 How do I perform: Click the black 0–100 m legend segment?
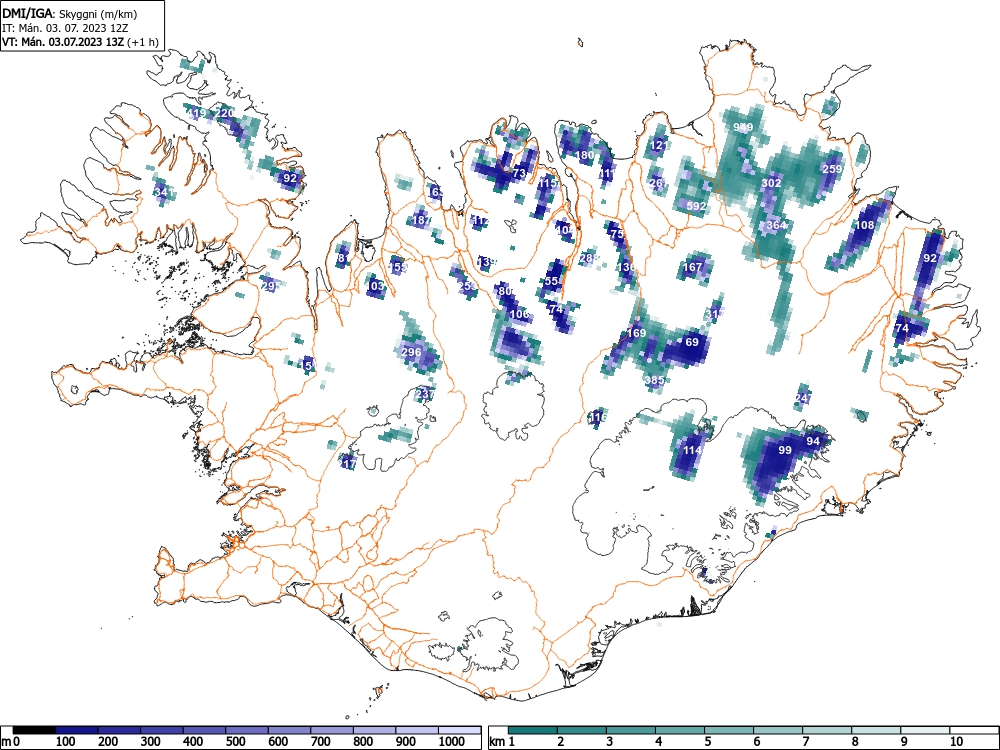(34, 730)
